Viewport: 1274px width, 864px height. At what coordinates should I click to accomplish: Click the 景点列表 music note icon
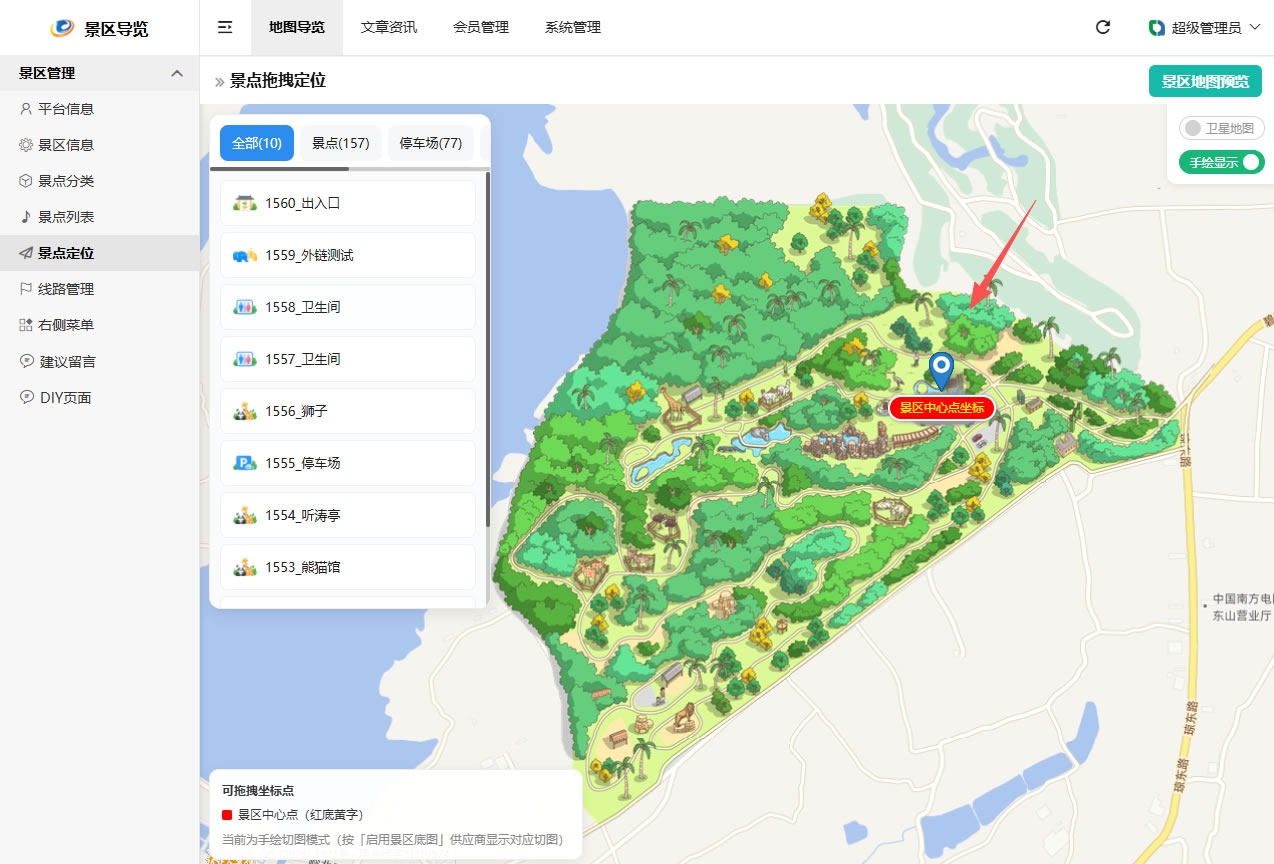[x=26, y=217]
